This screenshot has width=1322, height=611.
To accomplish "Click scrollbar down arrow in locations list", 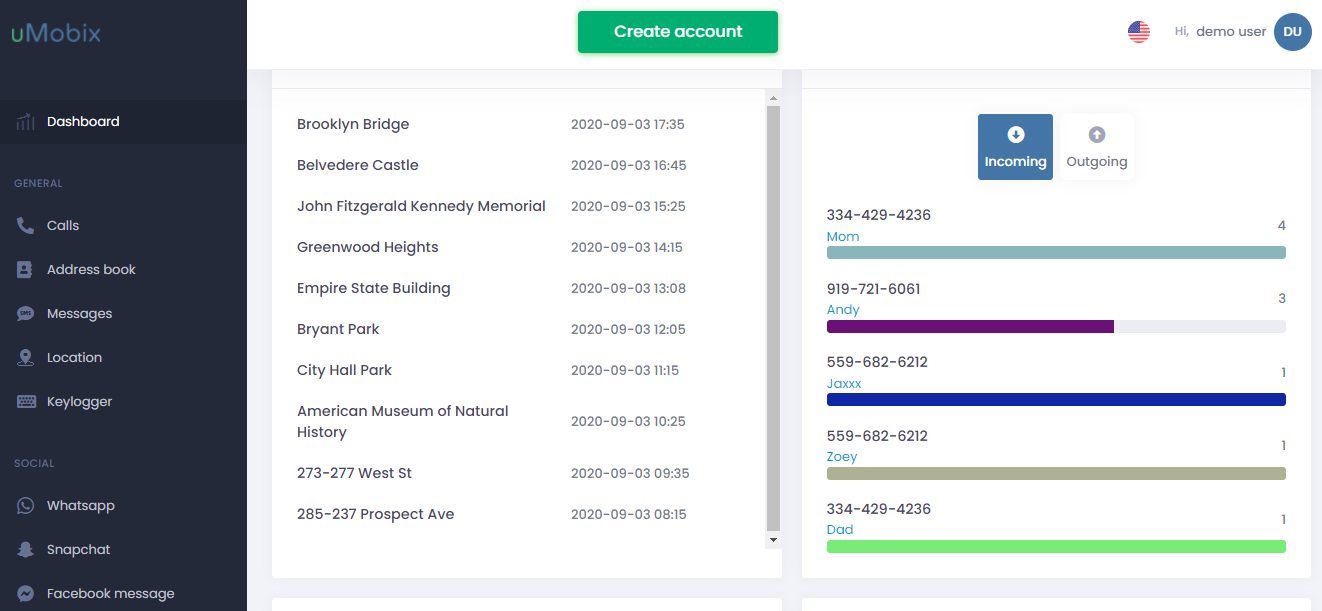I will (x=772, y=540).
